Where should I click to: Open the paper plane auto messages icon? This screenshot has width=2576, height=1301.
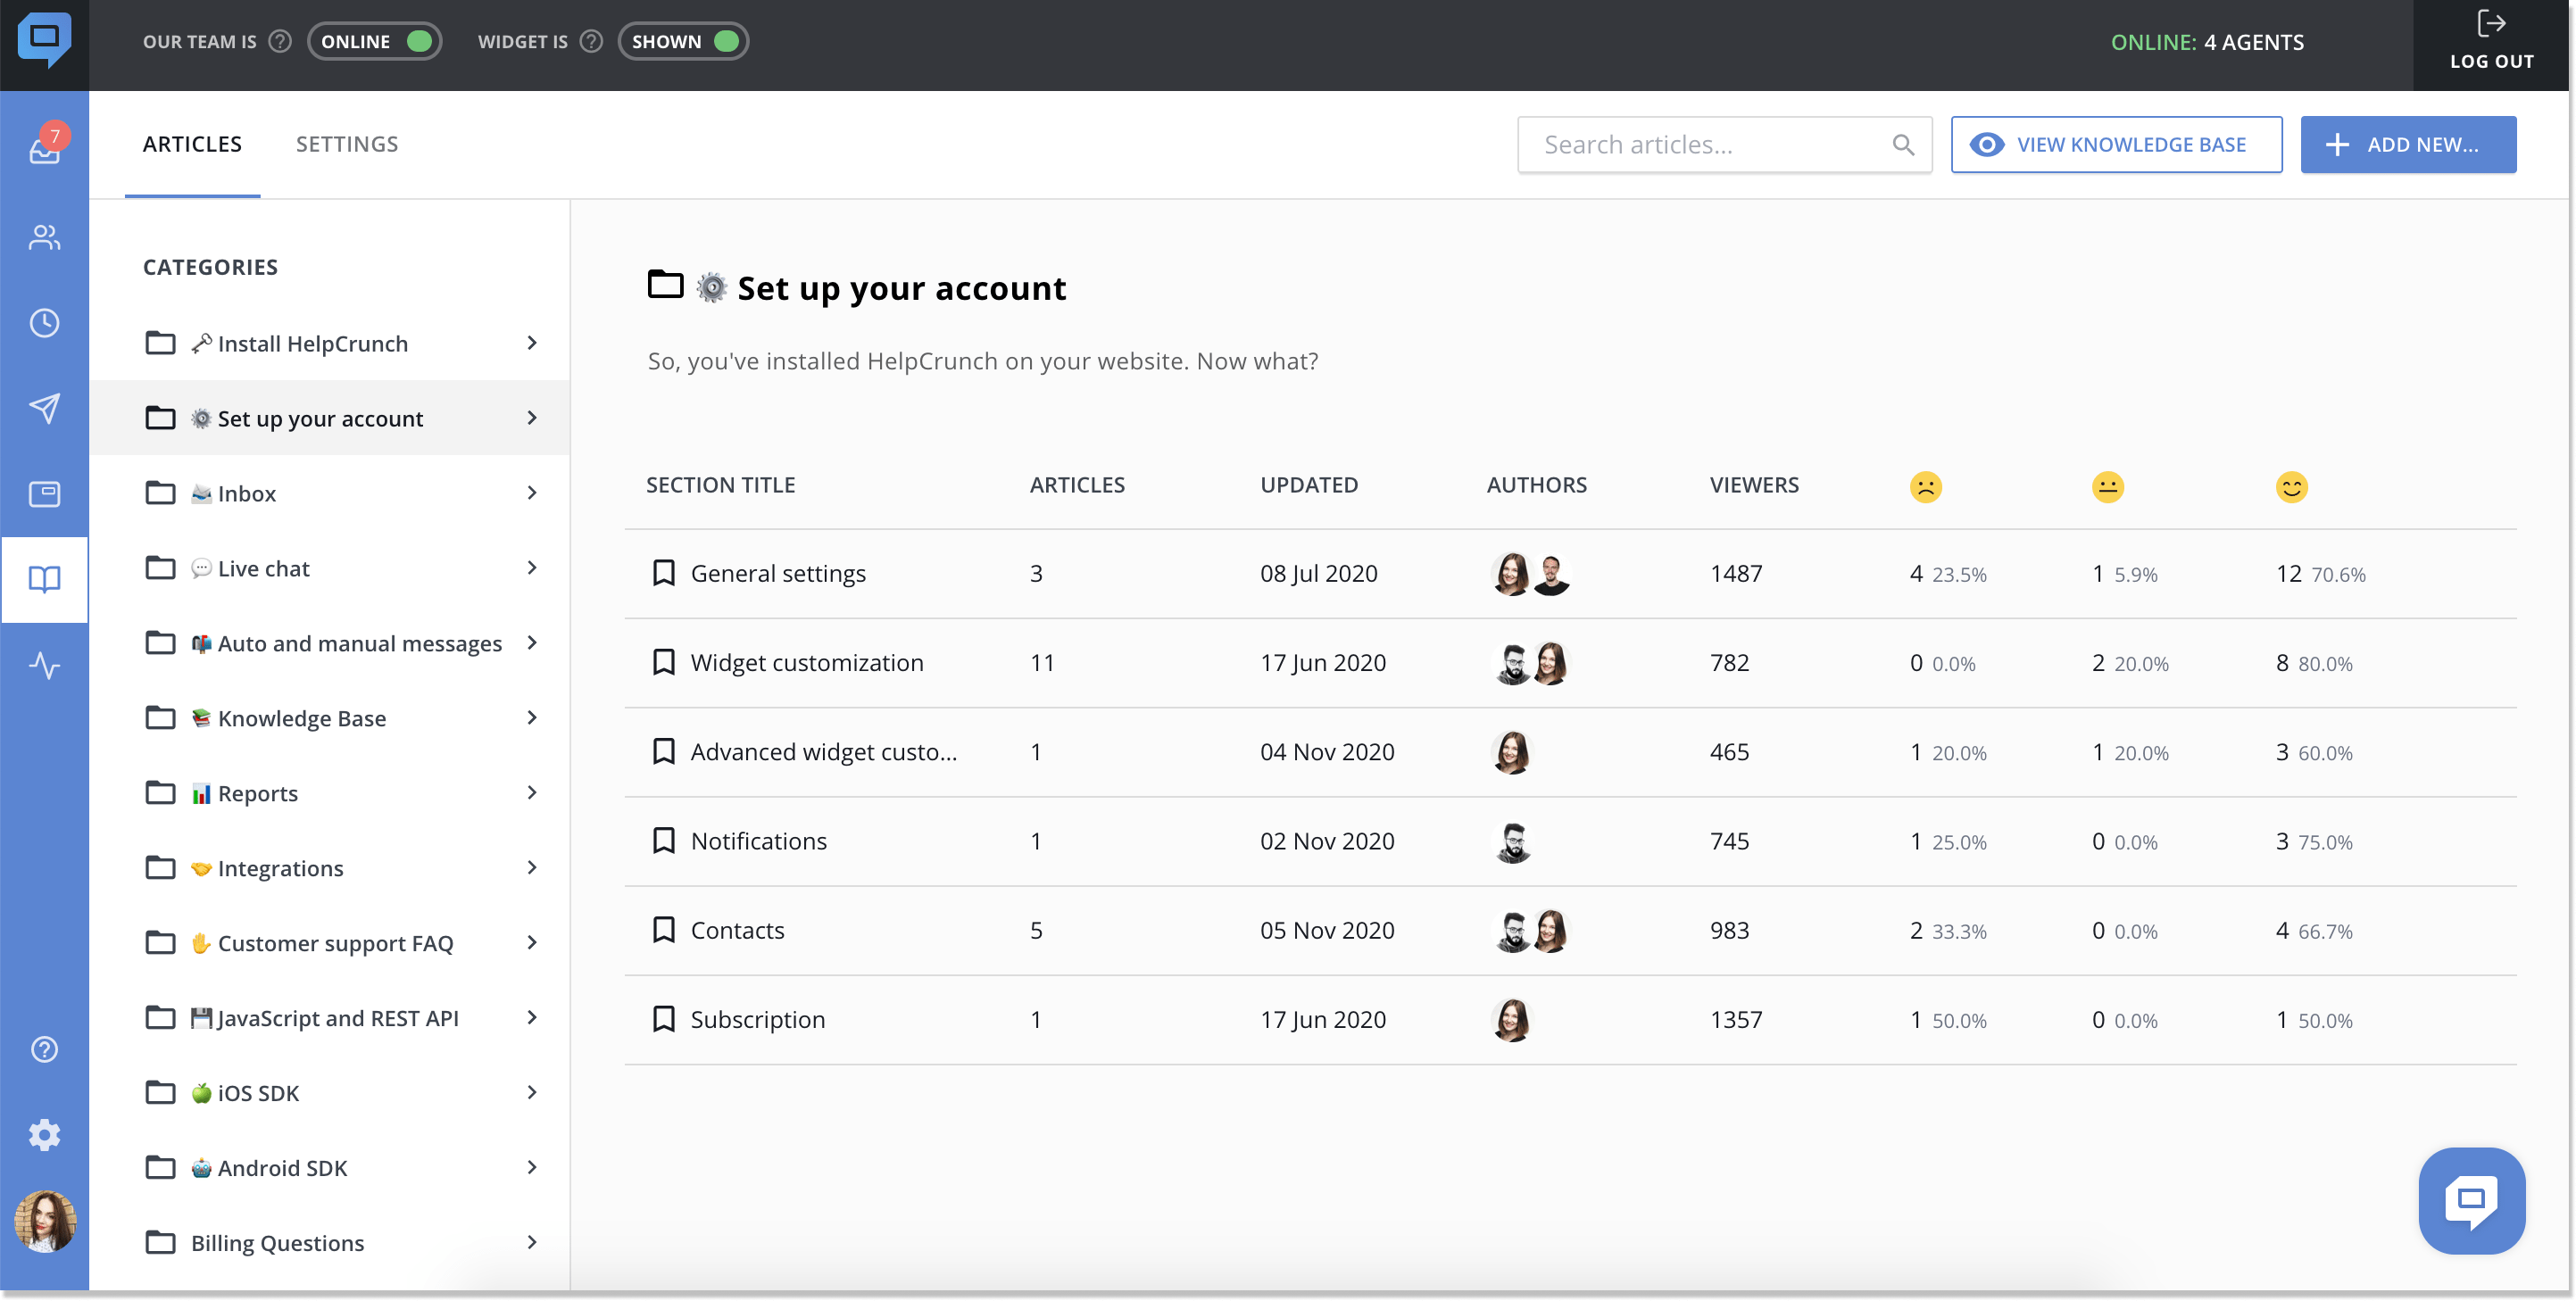tap(44, 408)
